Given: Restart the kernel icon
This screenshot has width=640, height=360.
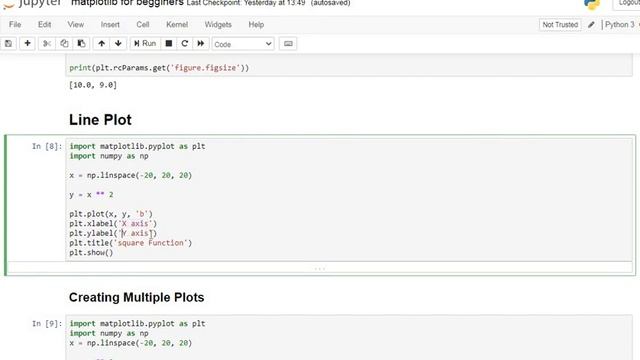Looking at the screenshot, I should coord(184,44).
